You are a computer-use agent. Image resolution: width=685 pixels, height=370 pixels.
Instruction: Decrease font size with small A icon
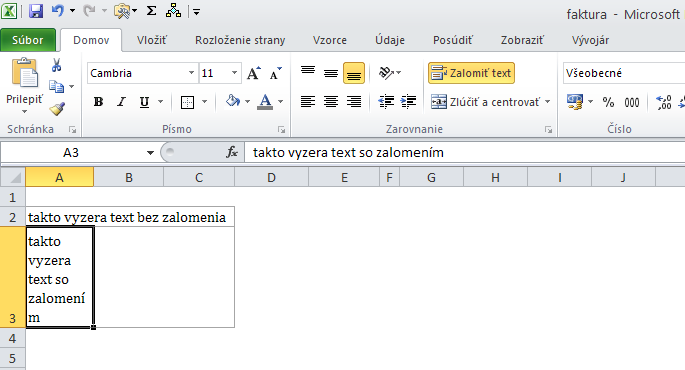(276, 73)
